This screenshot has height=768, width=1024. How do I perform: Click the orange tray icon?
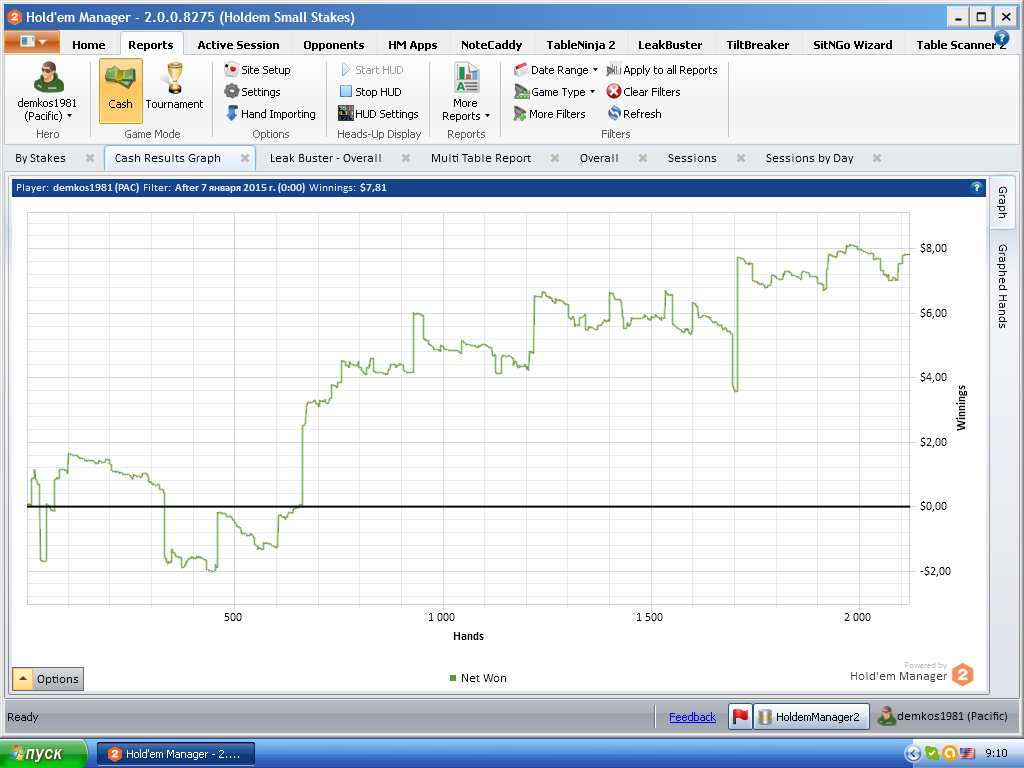click(x=950, y=754)
